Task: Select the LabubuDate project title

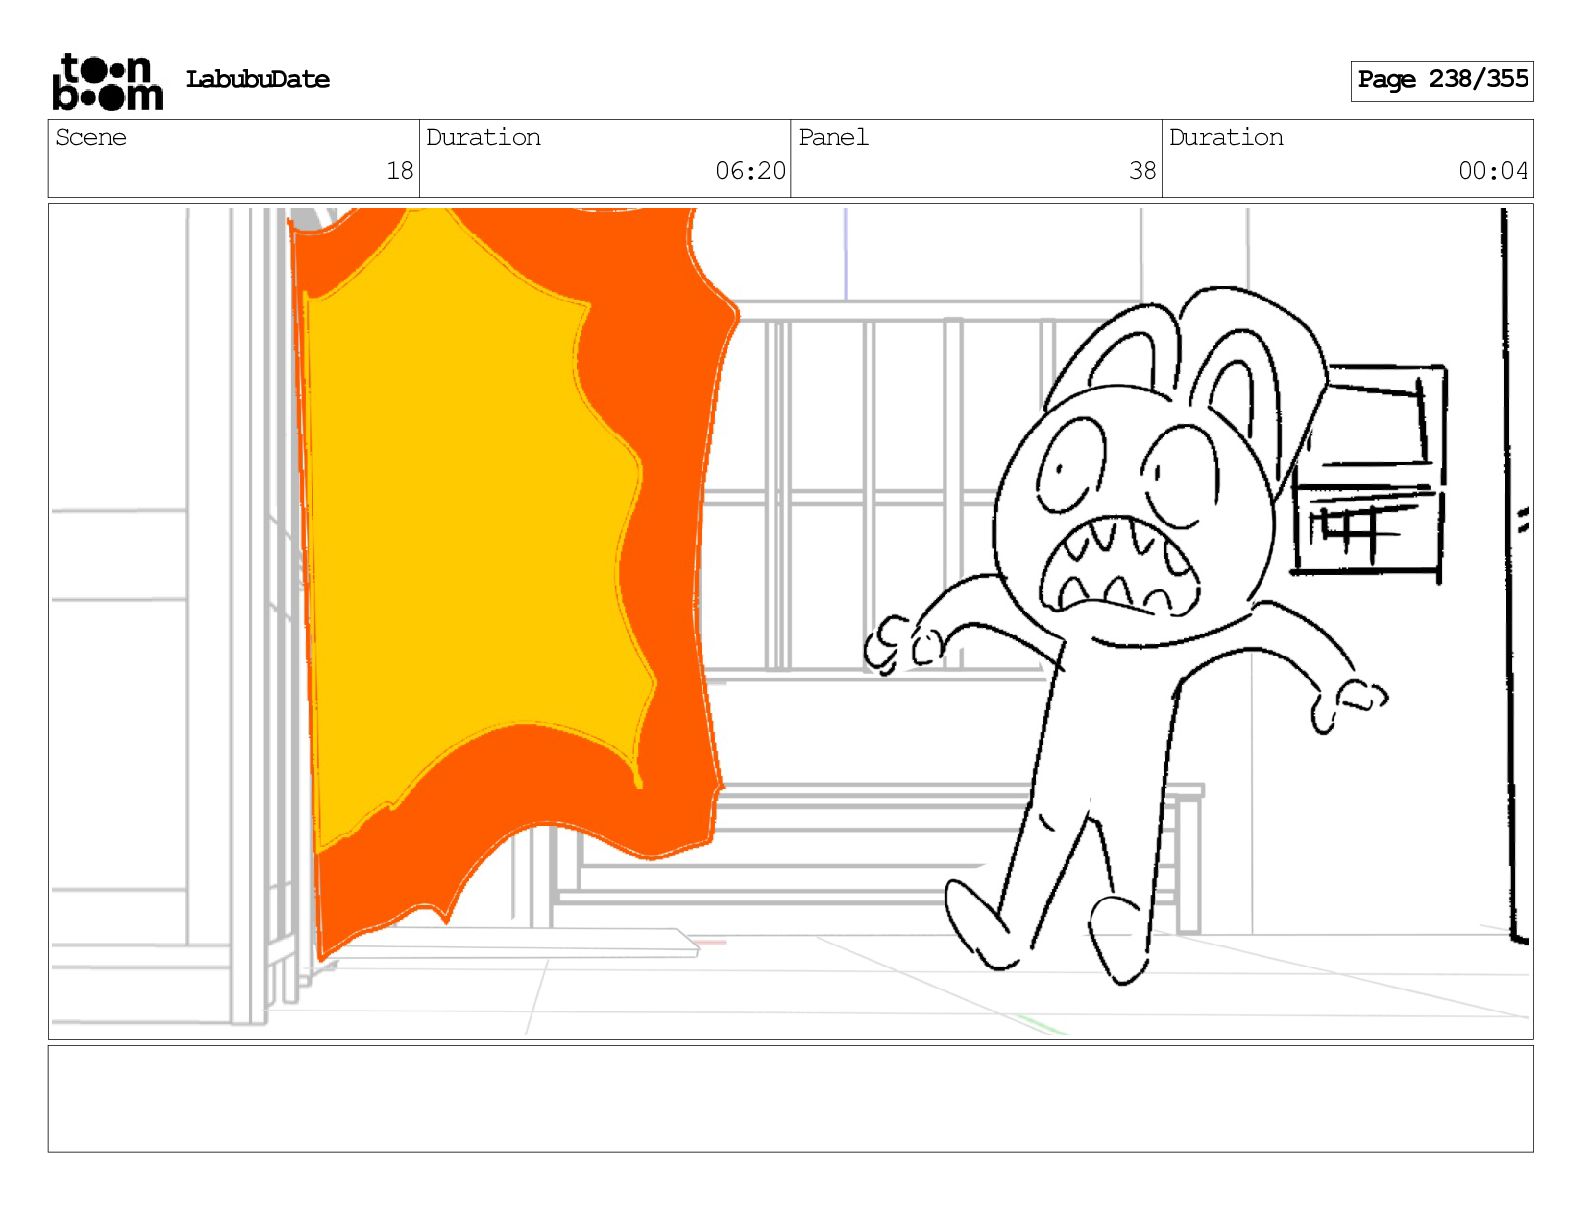Action: 258,79
